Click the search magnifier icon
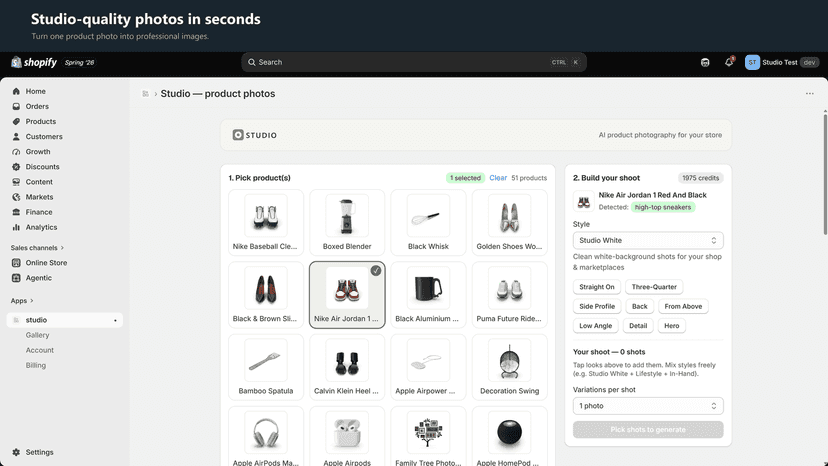 point(252,62)
